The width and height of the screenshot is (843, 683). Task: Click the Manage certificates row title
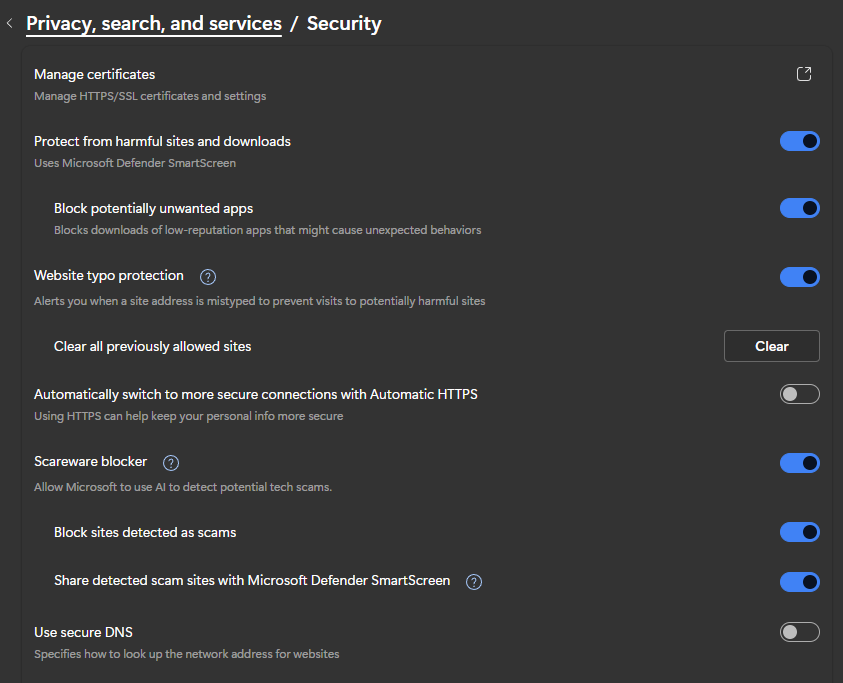point(94,74)
